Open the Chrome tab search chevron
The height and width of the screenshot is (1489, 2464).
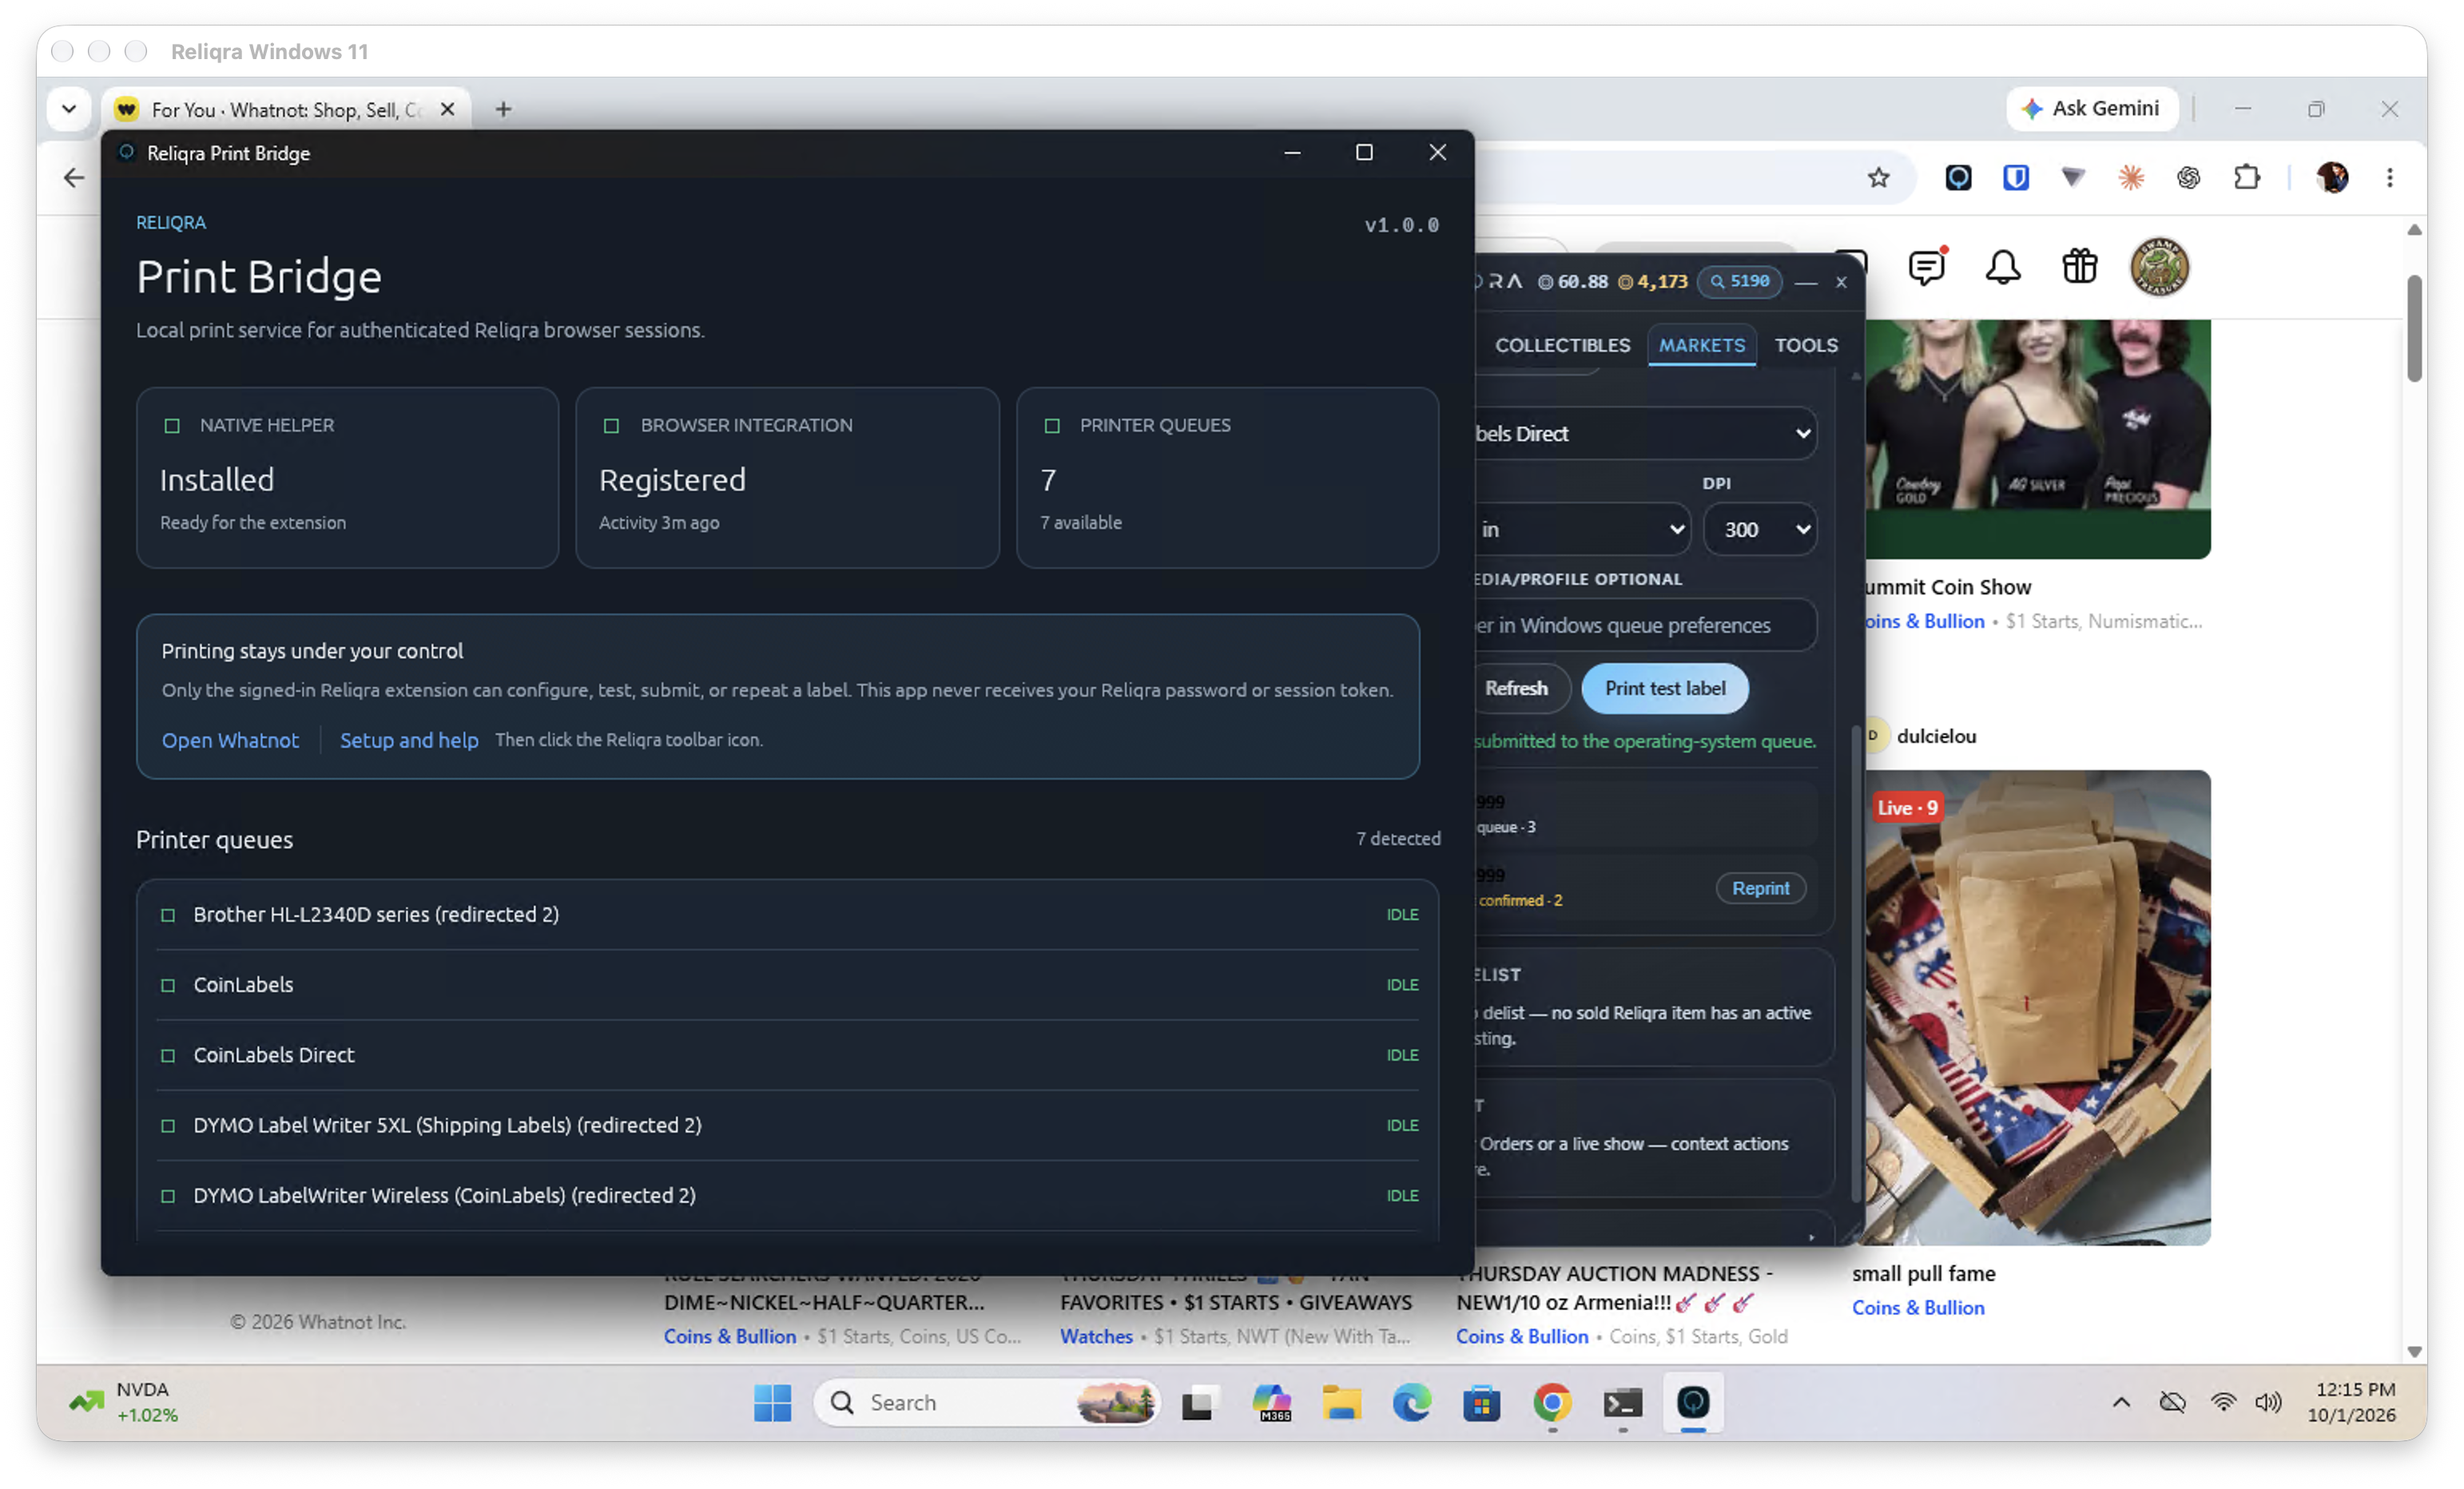(x=68, y=109)
